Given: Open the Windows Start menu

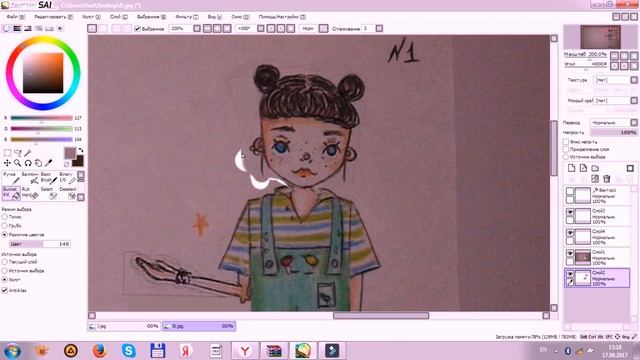Looking at the screenshot, I should [x=12, y=351].
